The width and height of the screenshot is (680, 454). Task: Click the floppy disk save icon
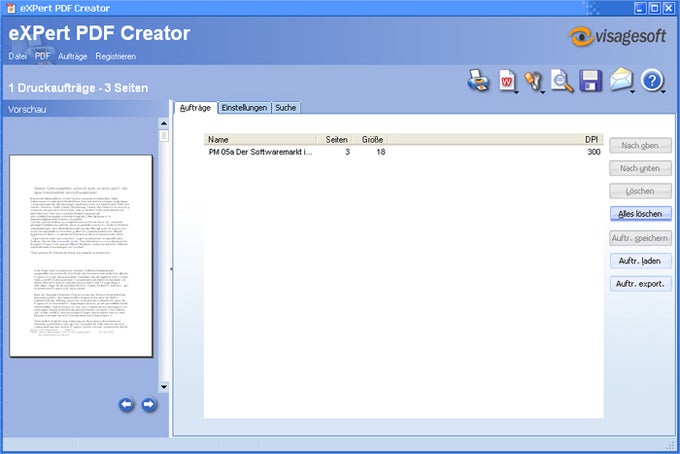(x=590, y=80)
